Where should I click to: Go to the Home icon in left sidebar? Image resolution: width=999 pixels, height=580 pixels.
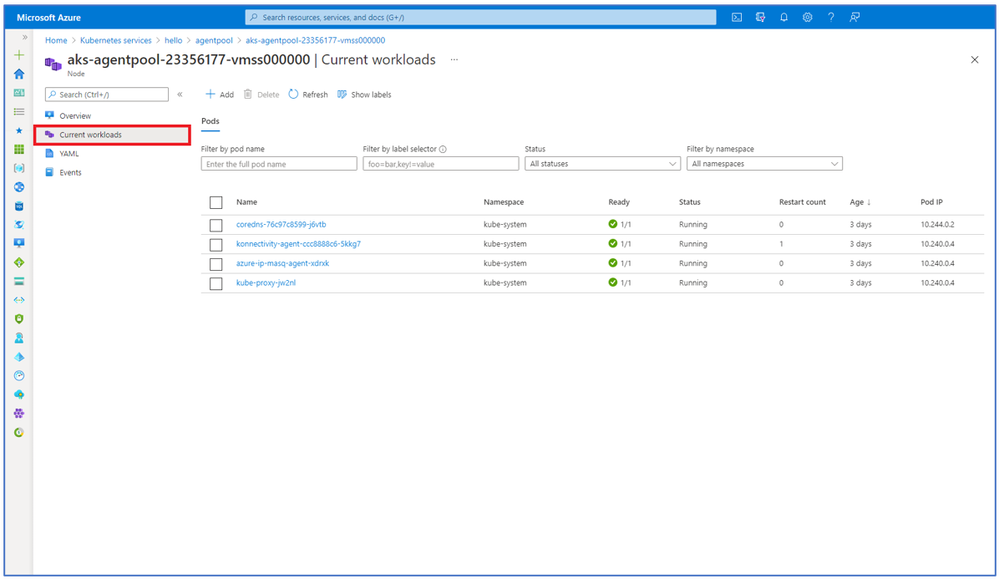click(x=19, y=74)
